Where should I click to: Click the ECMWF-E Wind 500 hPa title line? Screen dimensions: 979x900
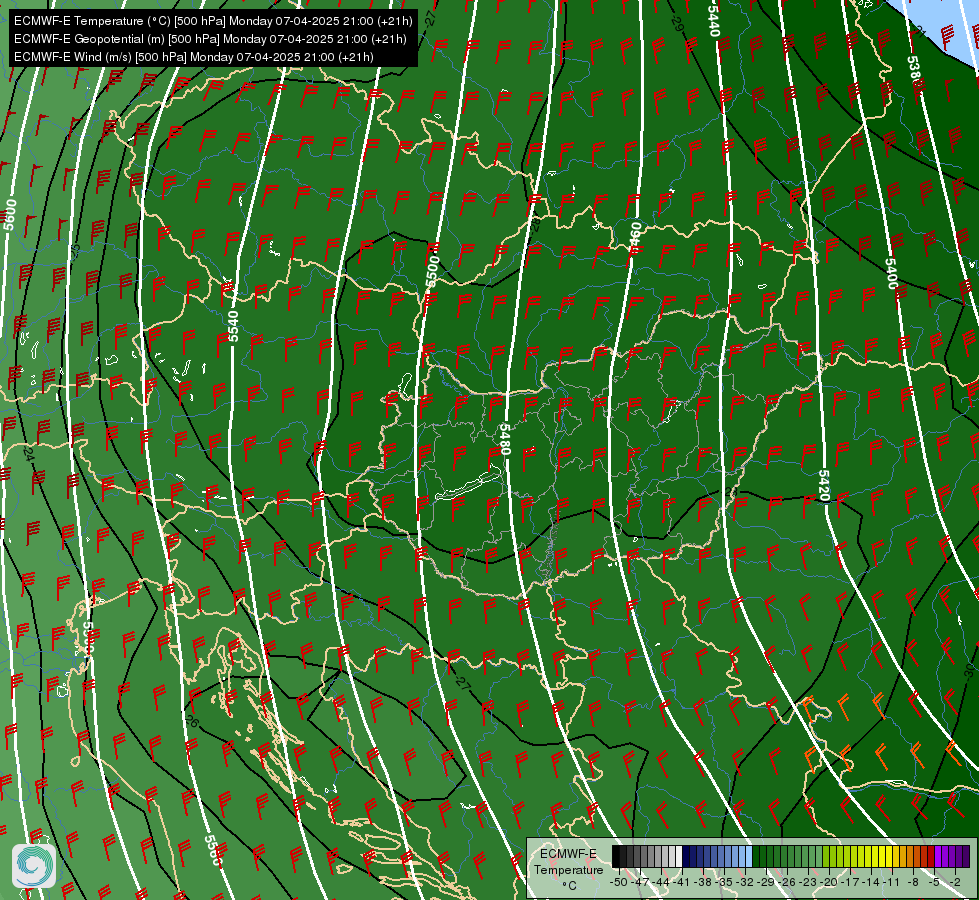(194, 57)
